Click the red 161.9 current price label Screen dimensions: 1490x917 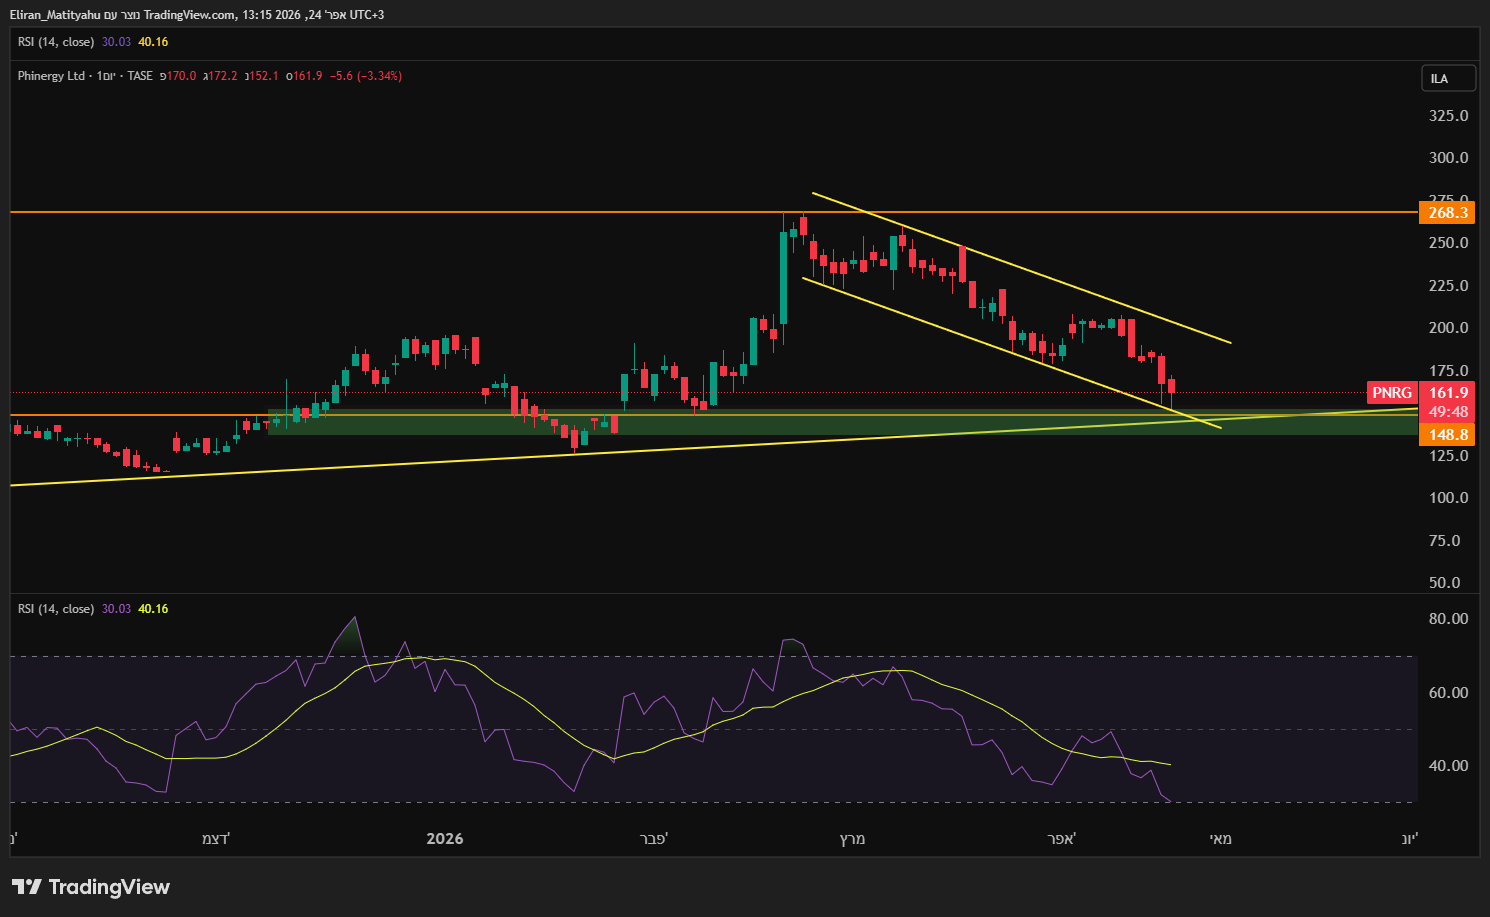click(x=1448, y=393)
